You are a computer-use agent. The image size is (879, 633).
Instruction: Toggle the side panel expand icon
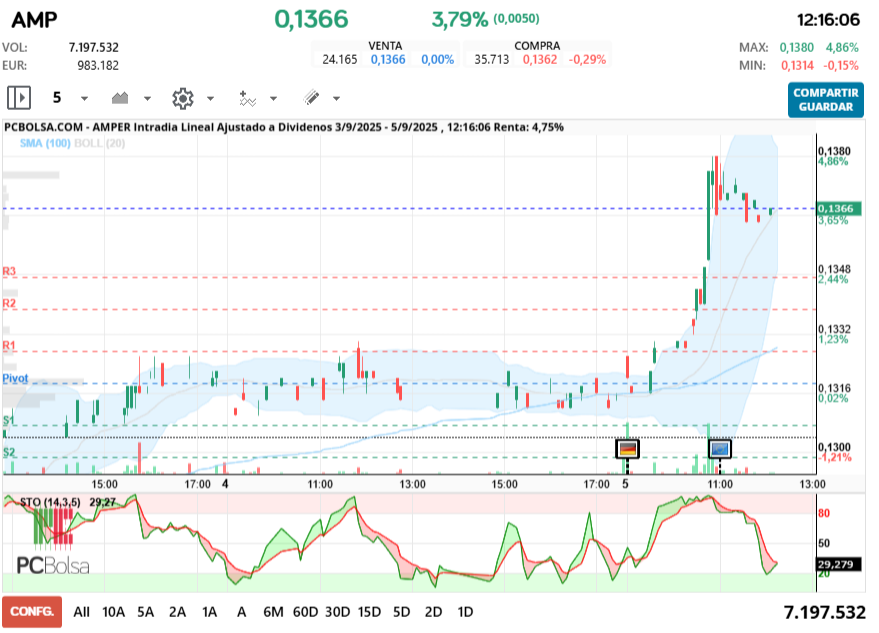(18, 98)
